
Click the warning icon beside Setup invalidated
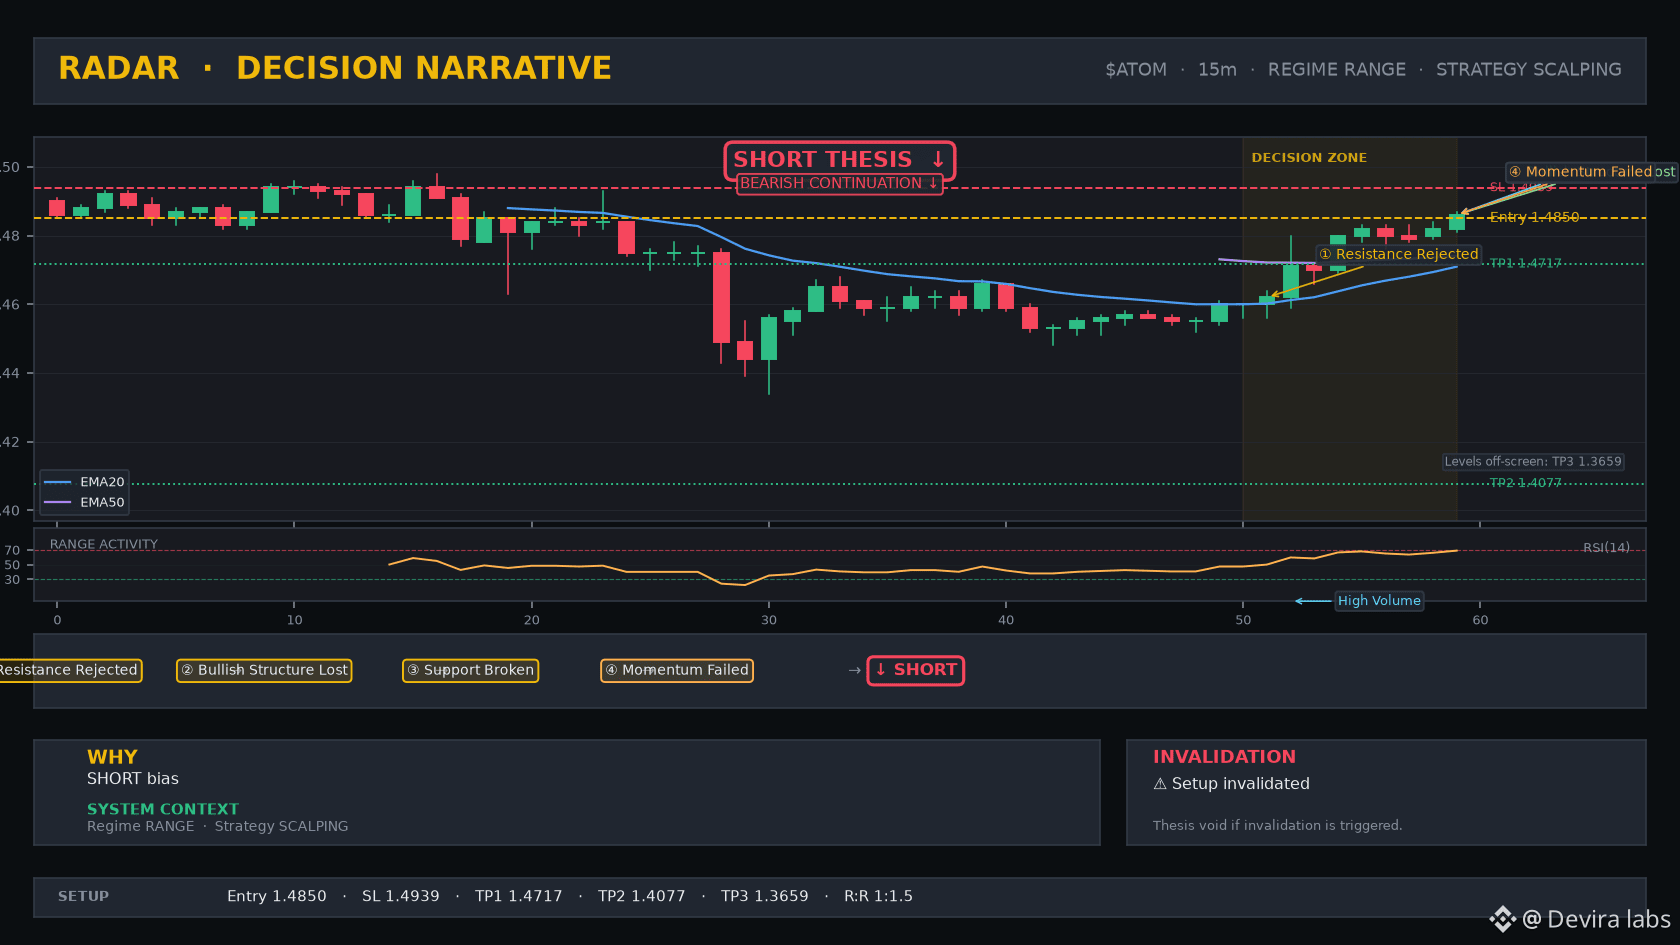click(x=1160, y=784)
